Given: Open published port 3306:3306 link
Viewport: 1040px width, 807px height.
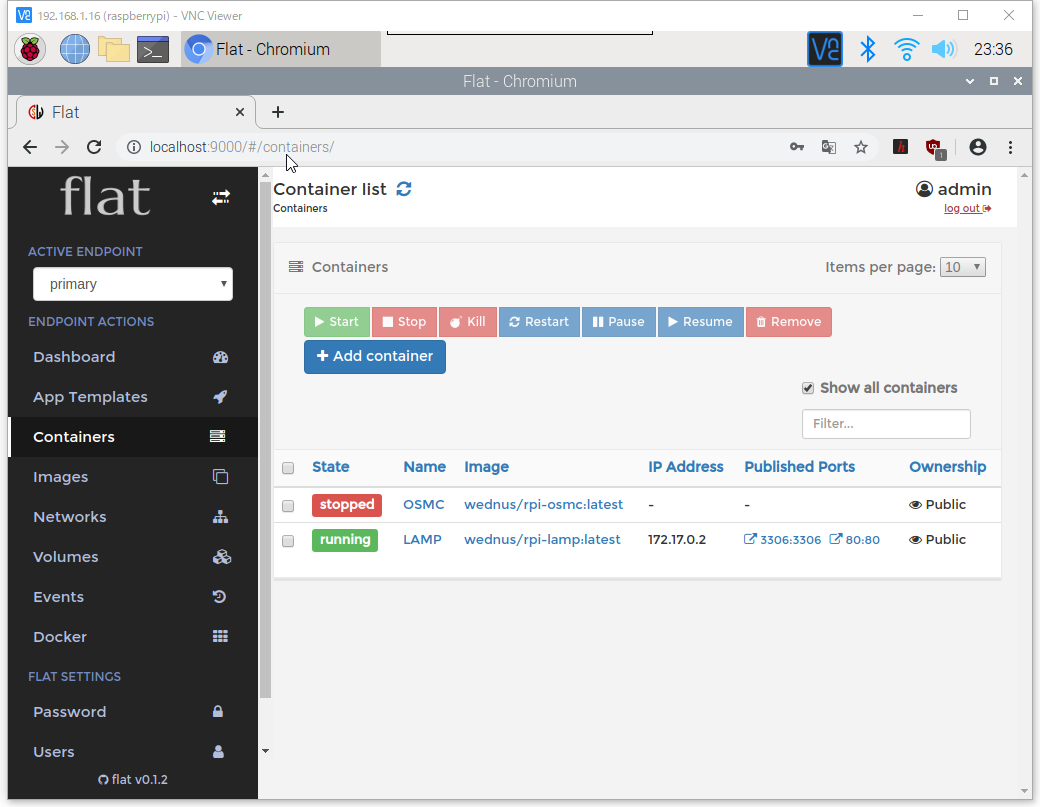Looking at the screenshot, I should [x=783, y=540].
